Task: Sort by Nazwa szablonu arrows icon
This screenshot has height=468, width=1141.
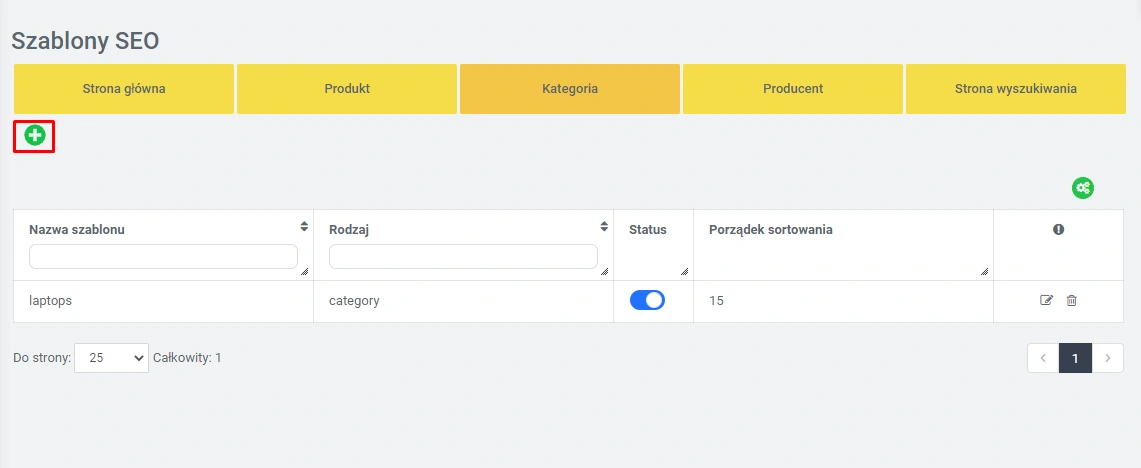Action: pos(304,227)
